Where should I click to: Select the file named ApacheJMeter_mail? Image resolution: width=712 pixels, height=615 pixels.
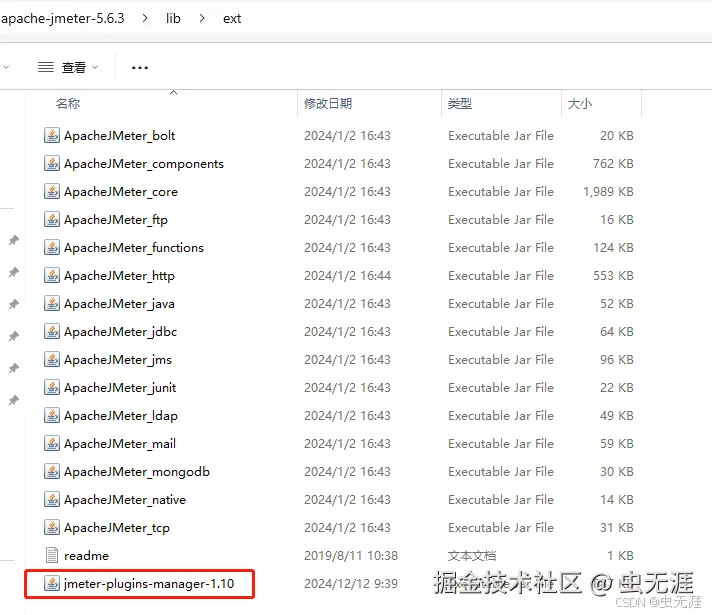(120, 444)
